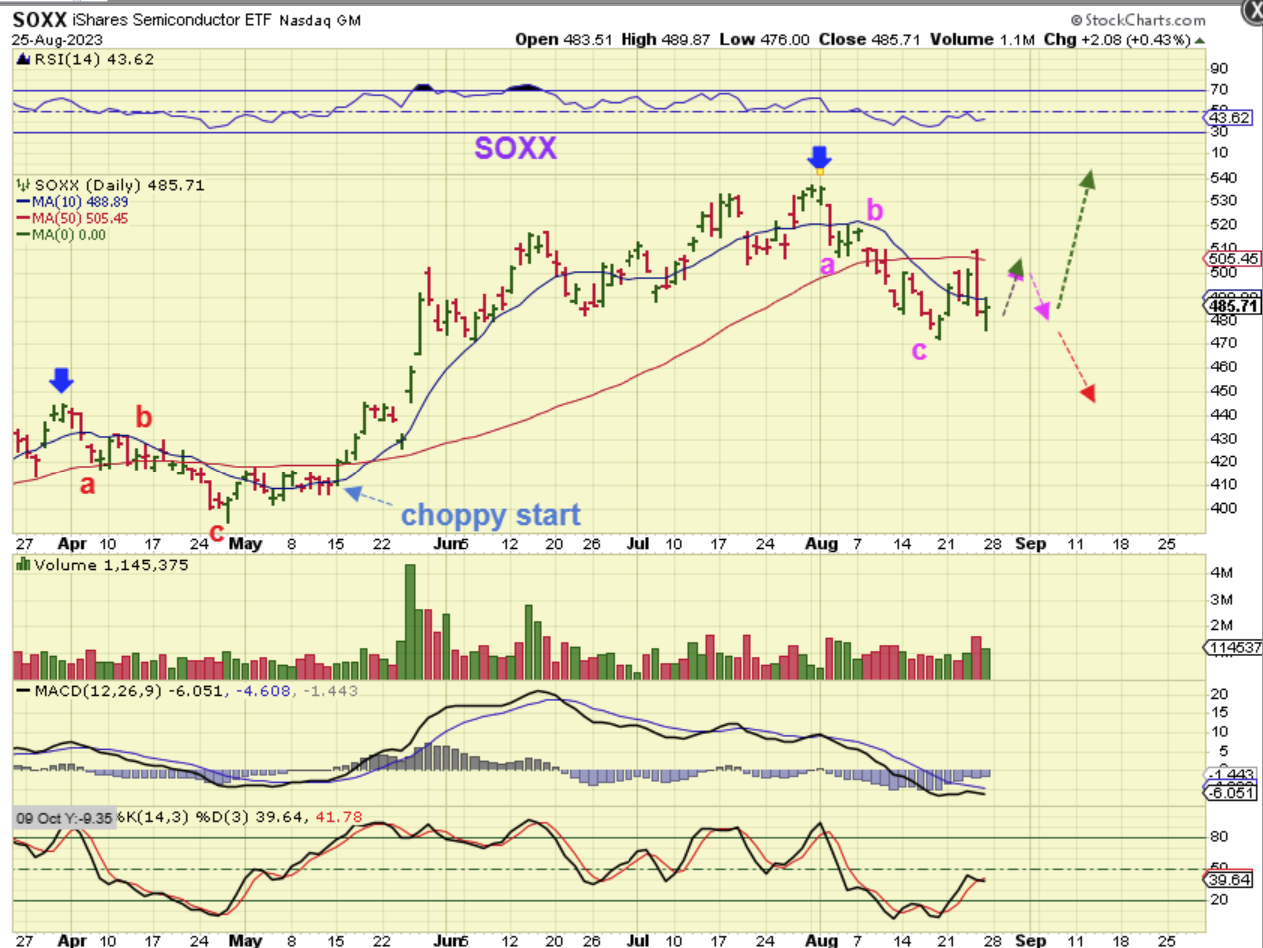Click the blue down arrow above August peak

pyautogui.click(x=819, y=159)
